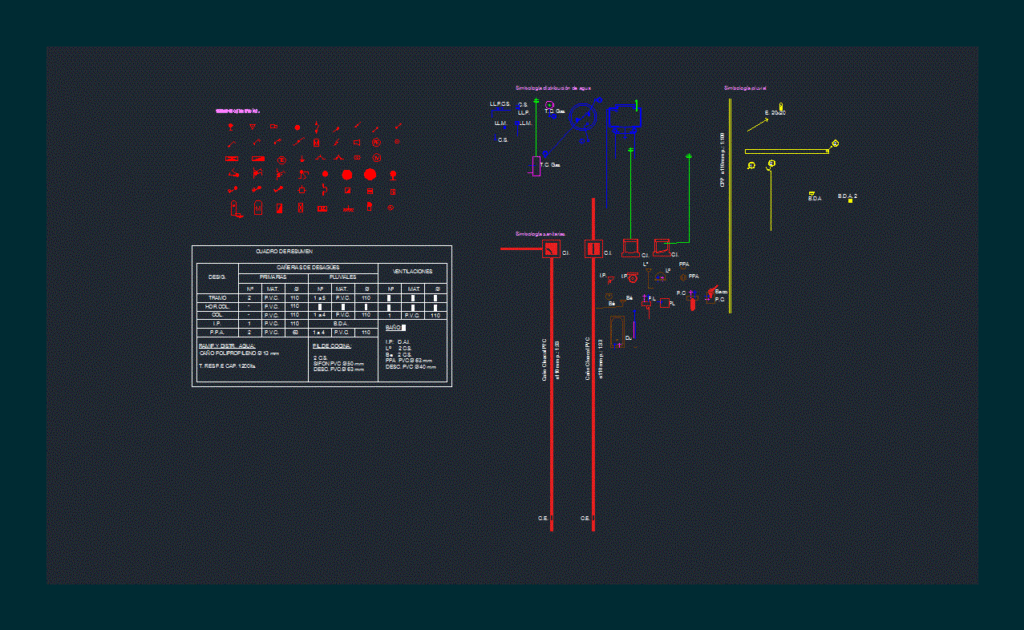Select the CAÑERIAS DE DESAGÜES header
1024x630 pixels.
tap(308, 268)
